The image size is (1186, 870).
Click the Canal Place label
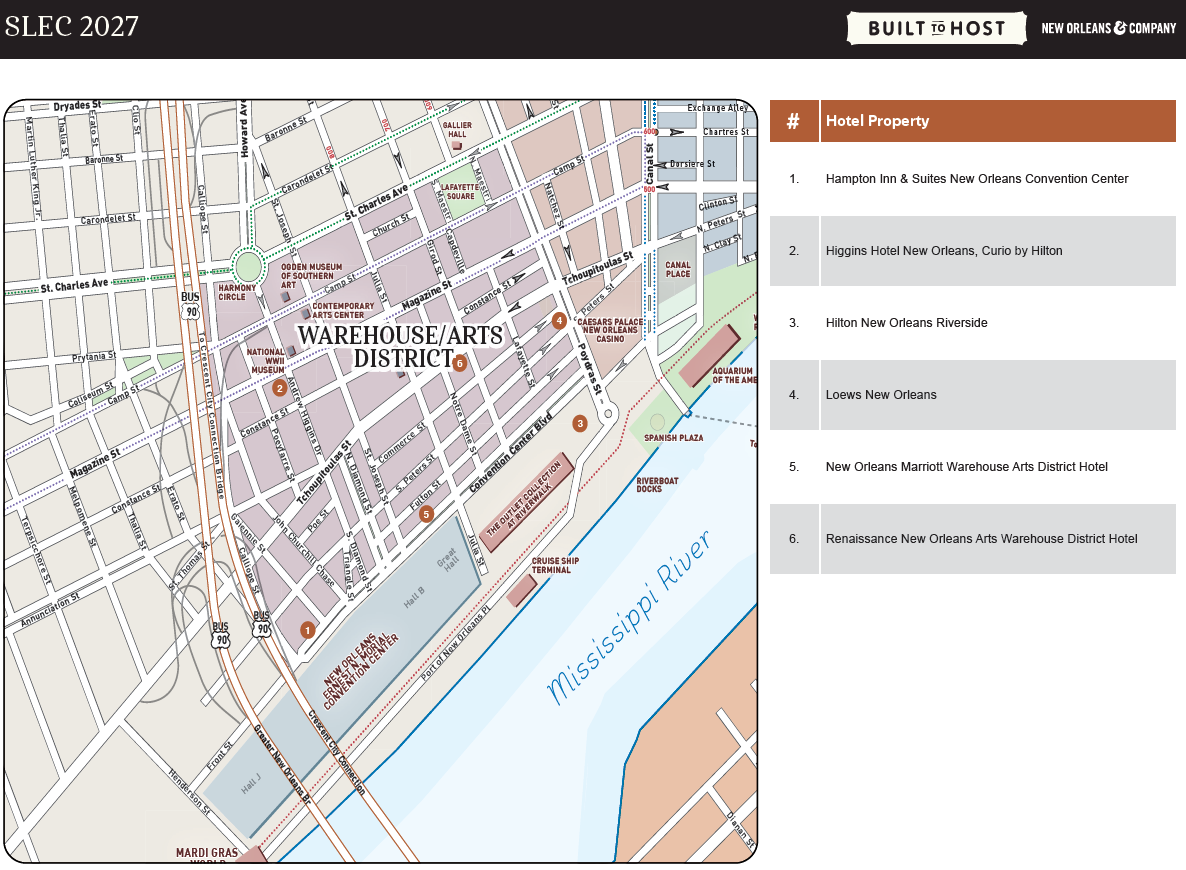(678, 269)
